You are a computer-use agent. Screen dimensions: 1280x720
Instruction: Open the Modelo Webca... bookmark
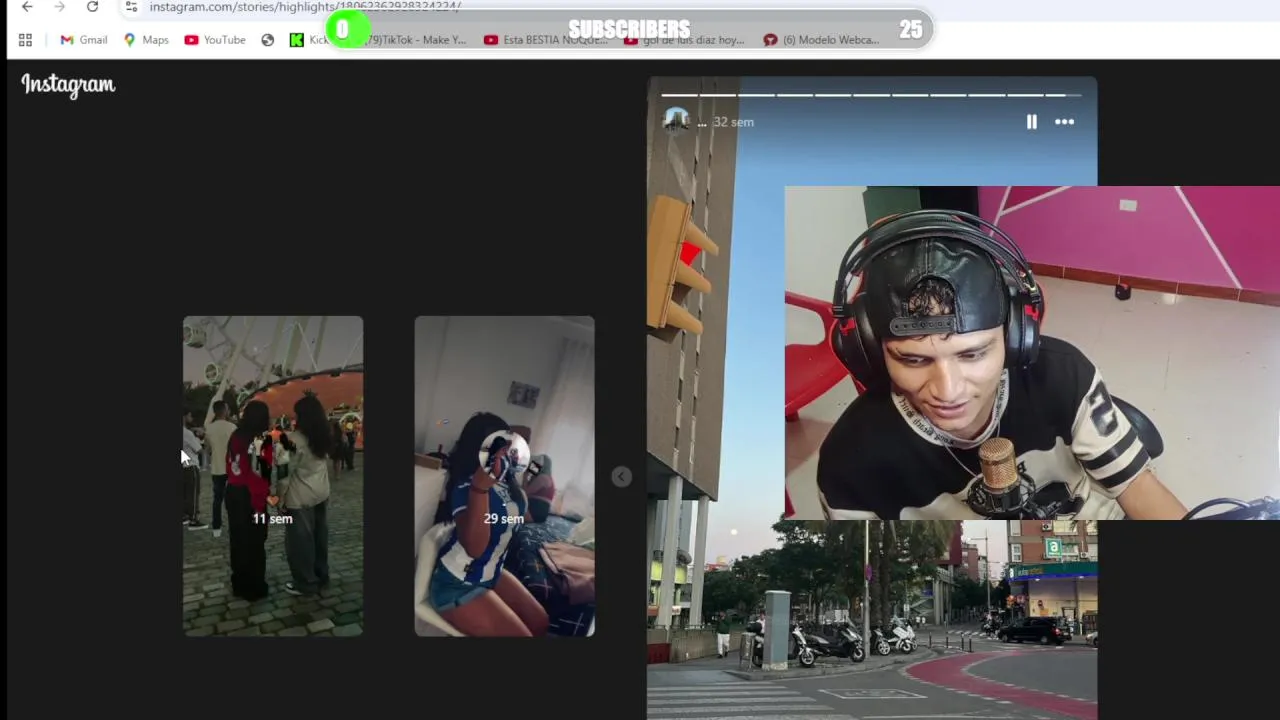click(x=822, y=40)
